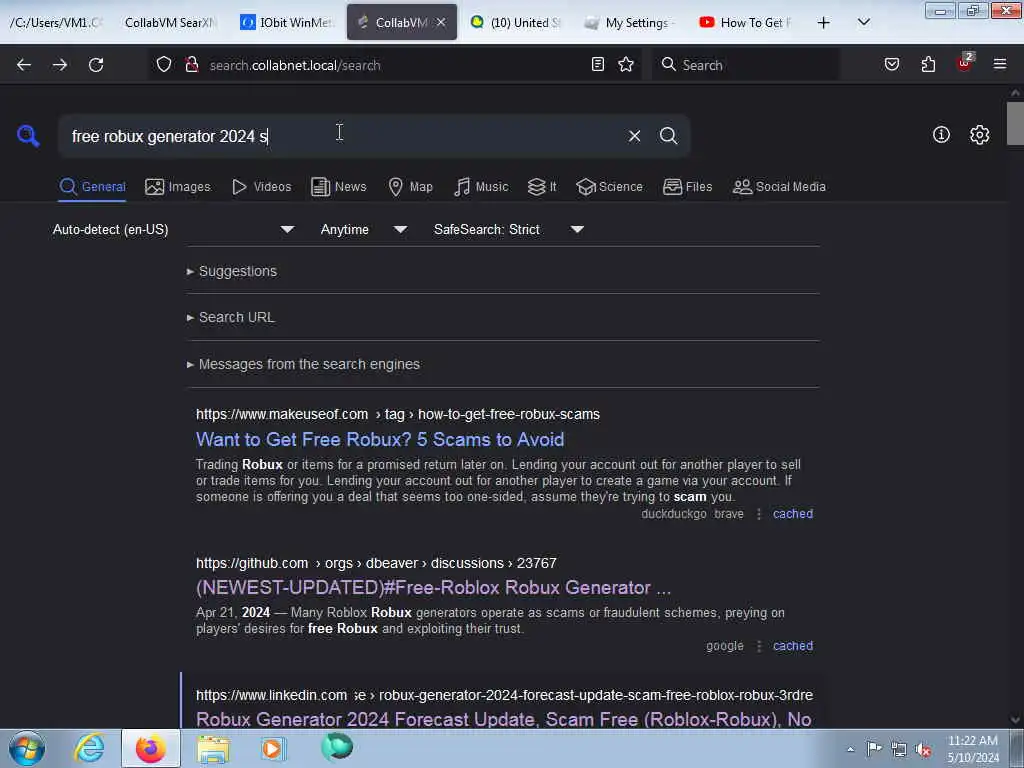Viewport: 1024px width, 768px height.
Task: Bookmark this page with the star icon
Action: 626,64
